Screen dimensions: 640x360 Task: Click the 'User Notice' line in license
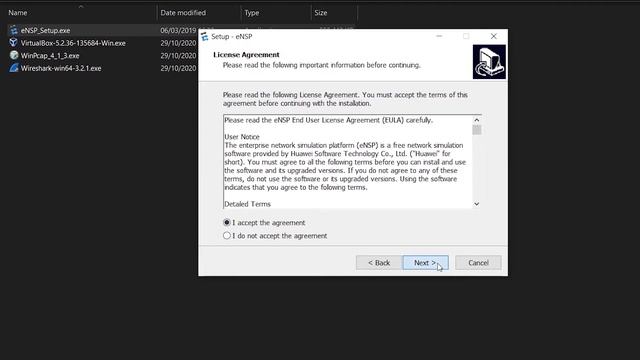coord(242,137)
